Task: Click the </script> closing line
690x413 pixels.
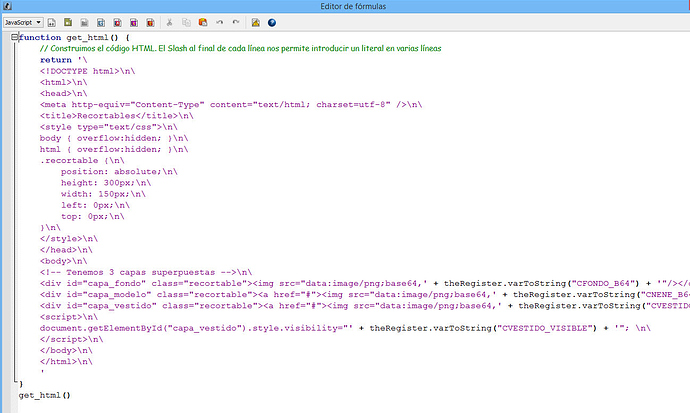Action: (x=71, y=340)
